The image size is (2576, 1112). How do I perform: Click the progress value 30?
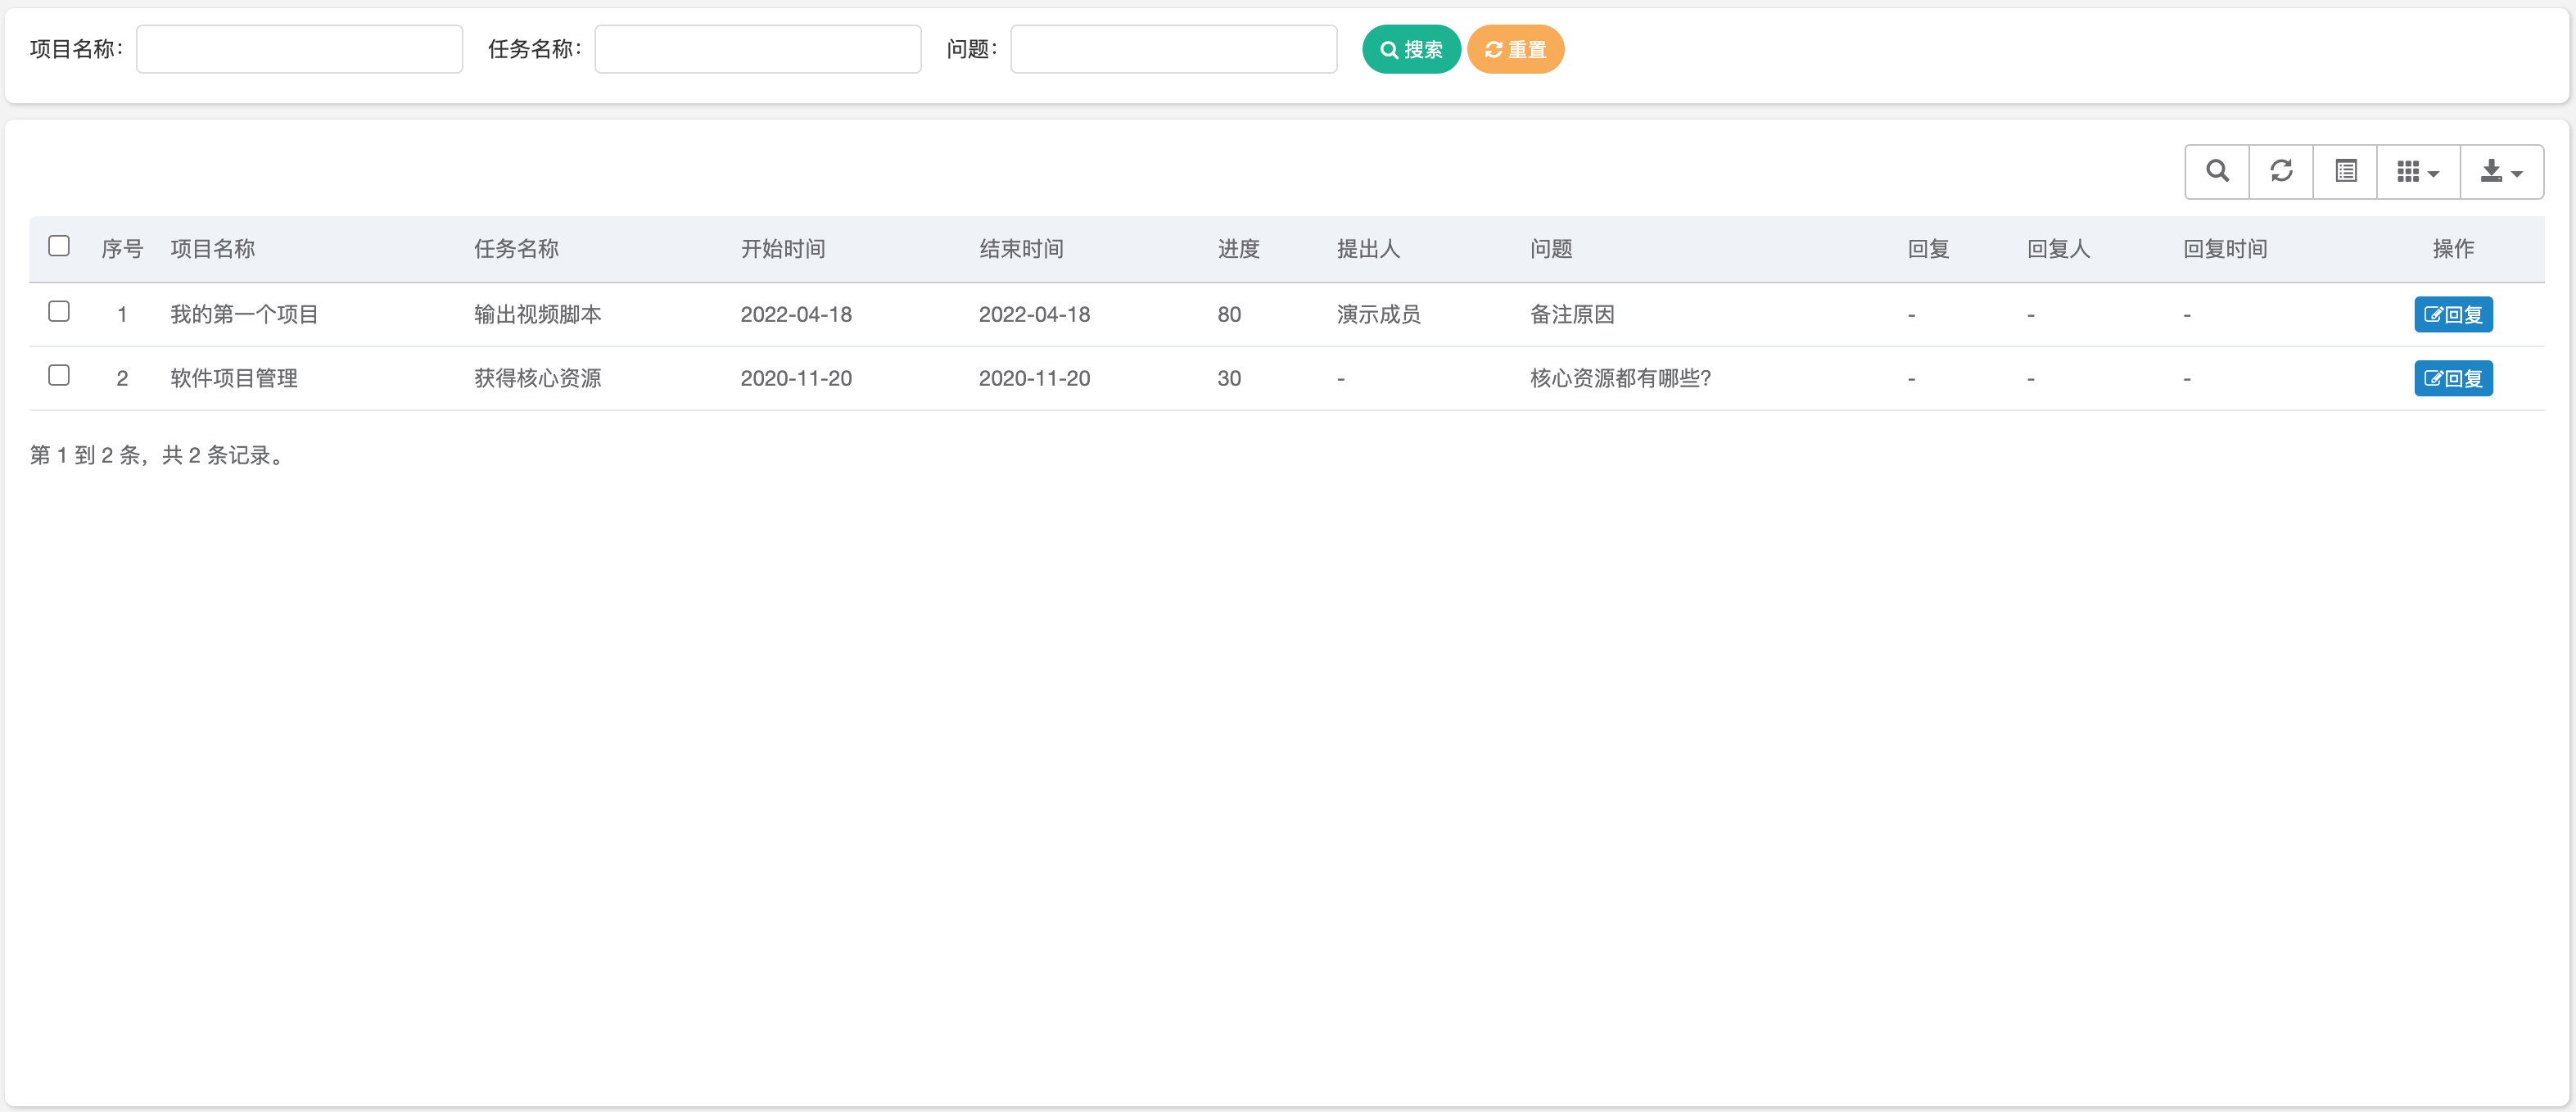click(x=1229, y=378)
